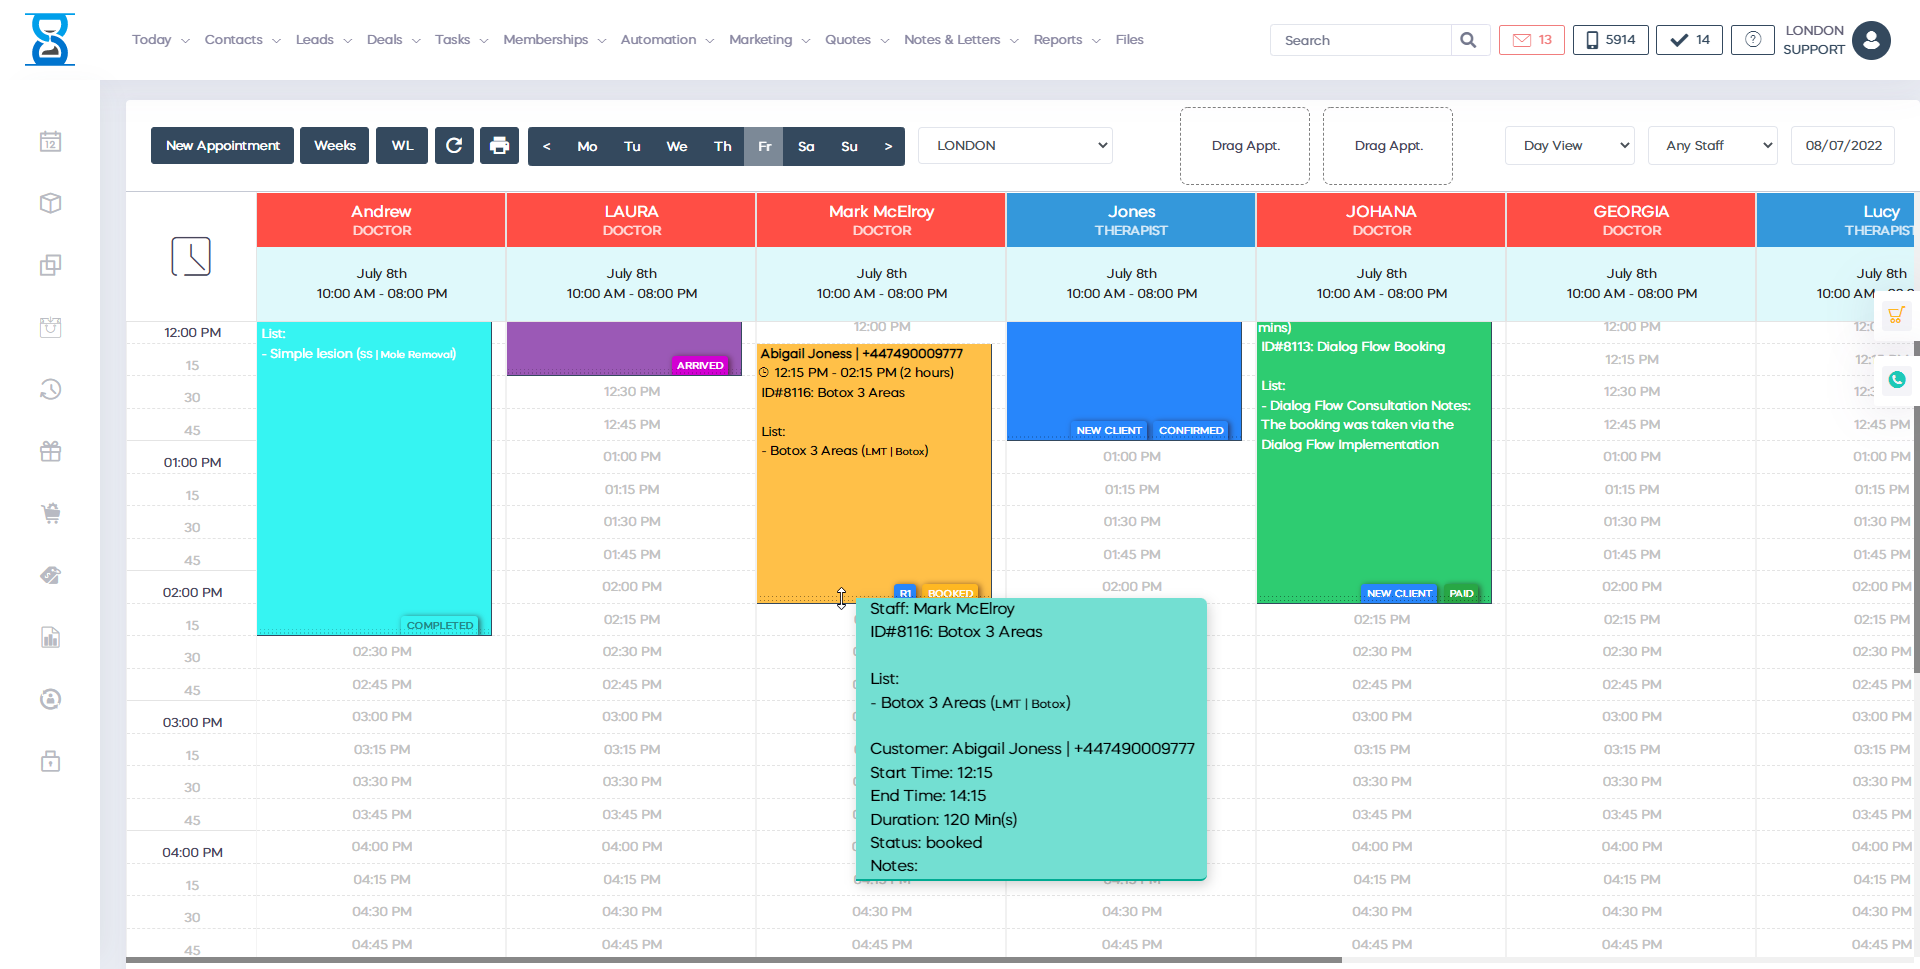Click the clock icon above time column
This screenshot has height=969, width=1920.
(191, 257)
